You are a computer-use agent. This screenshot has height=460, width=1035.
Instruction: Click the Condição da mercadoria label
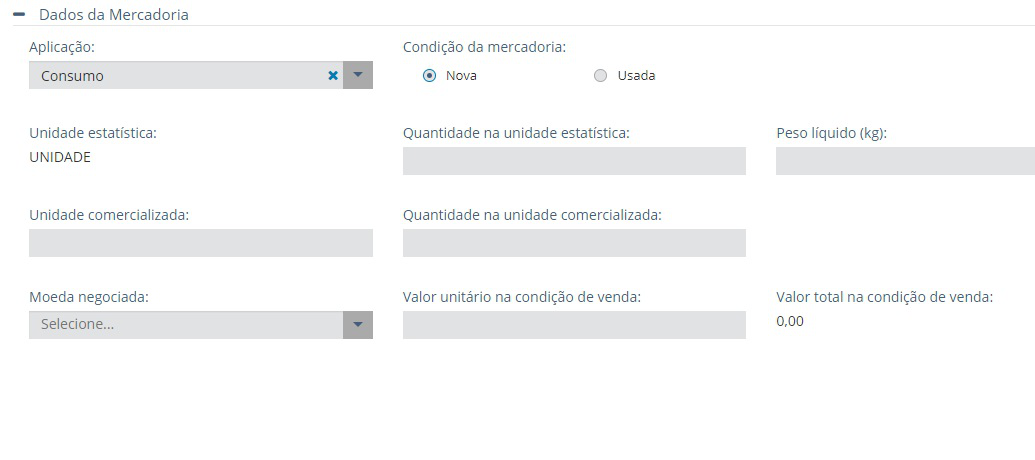click(x=484, y=47)
